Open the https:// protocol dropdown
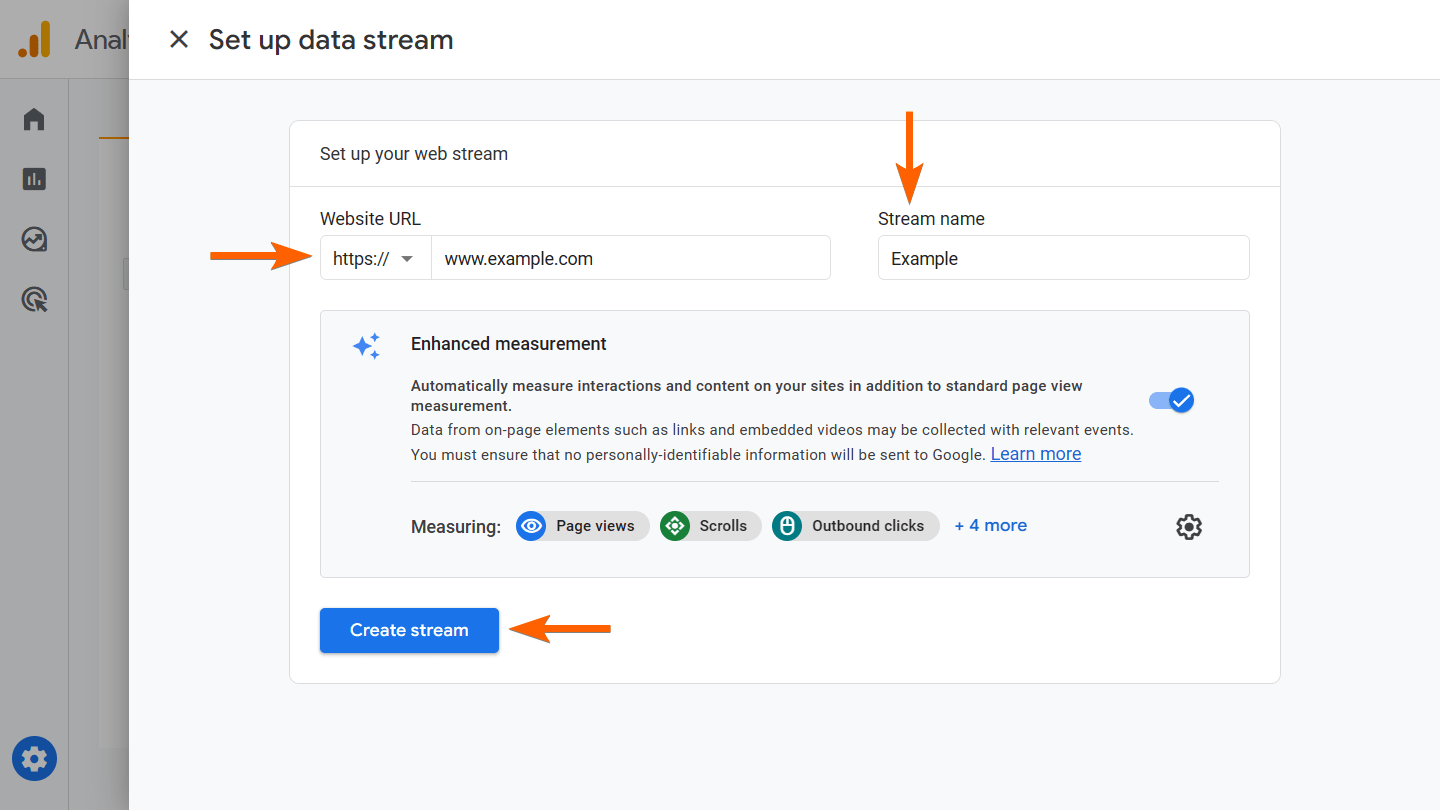Viewport: 1440px width, 810px height. coord(375,258)
